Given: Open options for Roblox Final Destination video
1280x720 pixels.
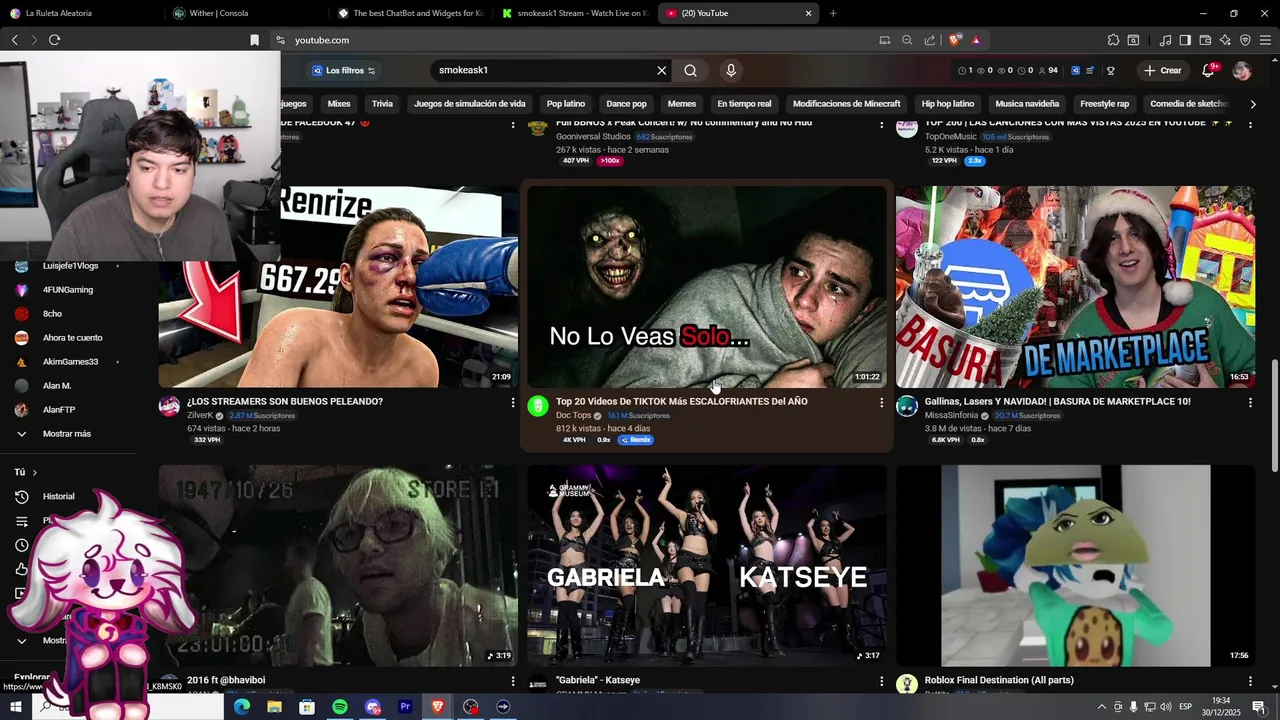Looking at the screenshot, I should [1250, 681].
